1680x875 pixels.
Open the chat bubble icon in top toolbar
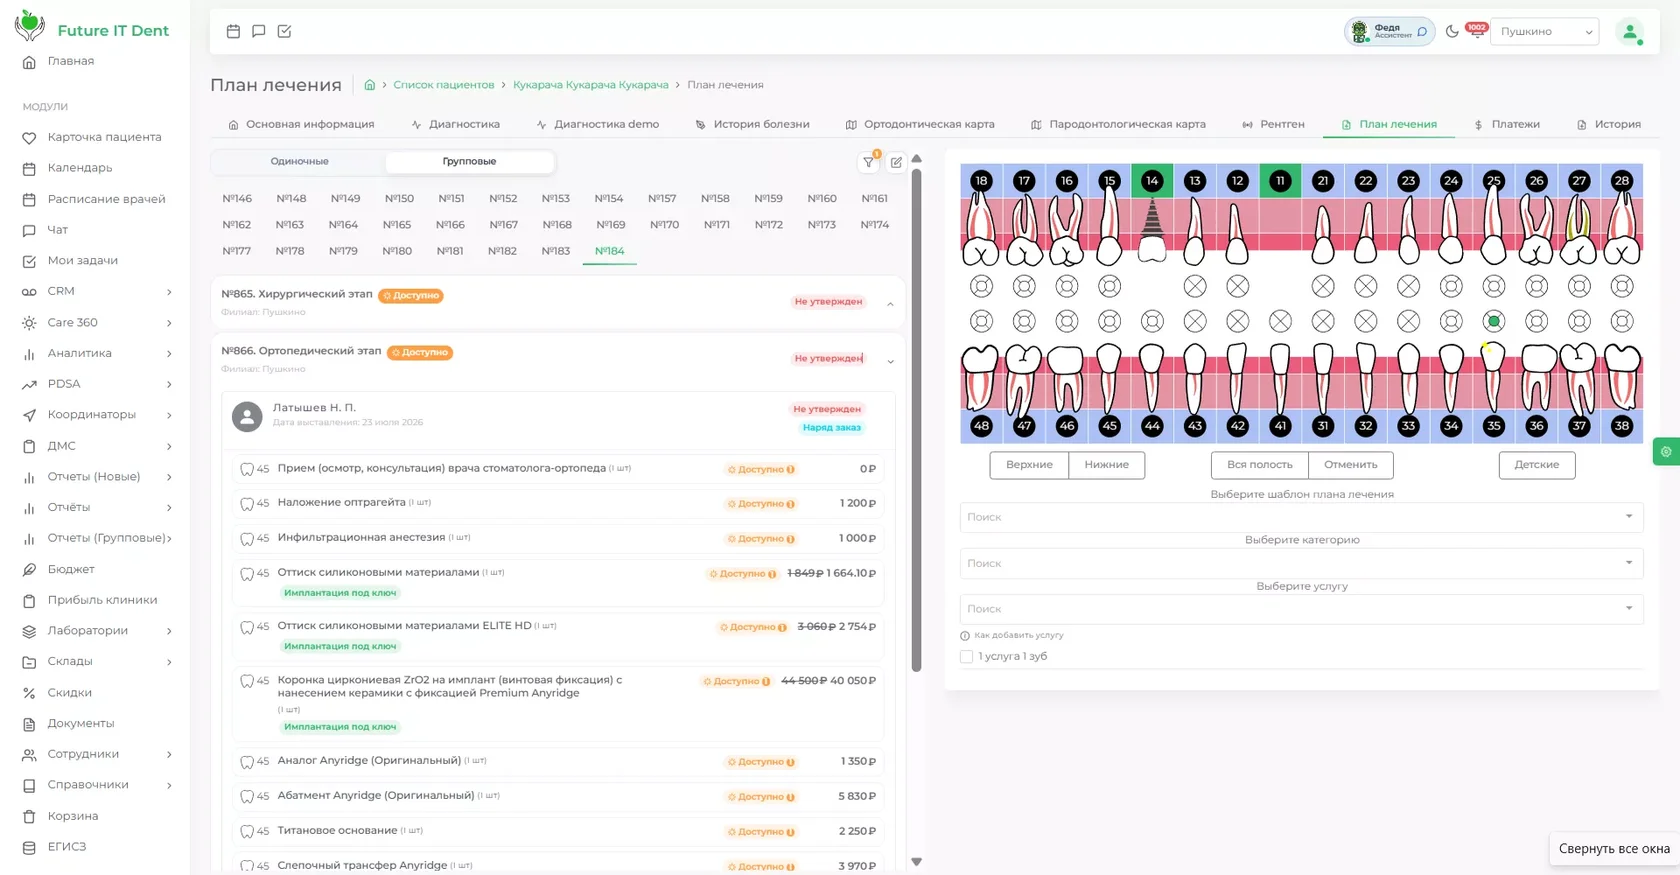259,31
